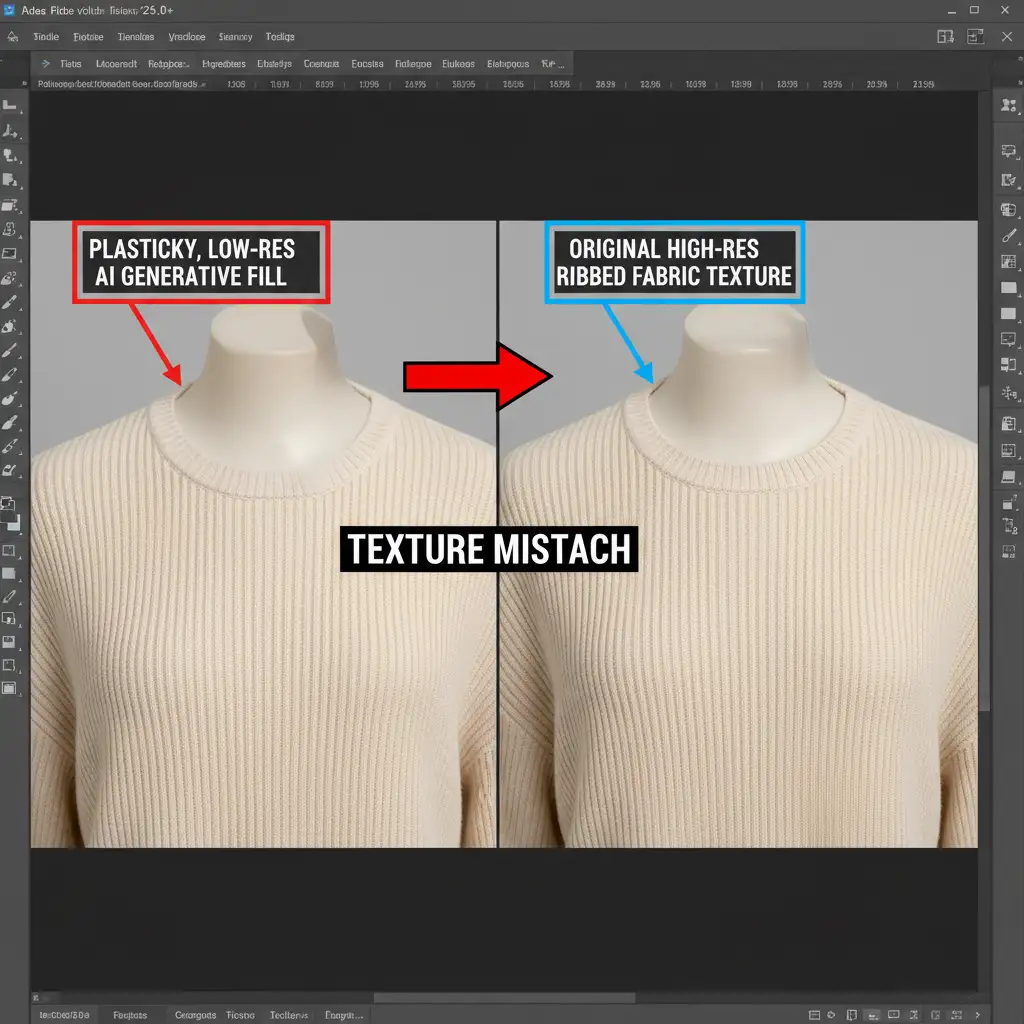Open the brush panel icon in the right dock
Viewport: 1024px width, 1024px height.
point(1008,236)
